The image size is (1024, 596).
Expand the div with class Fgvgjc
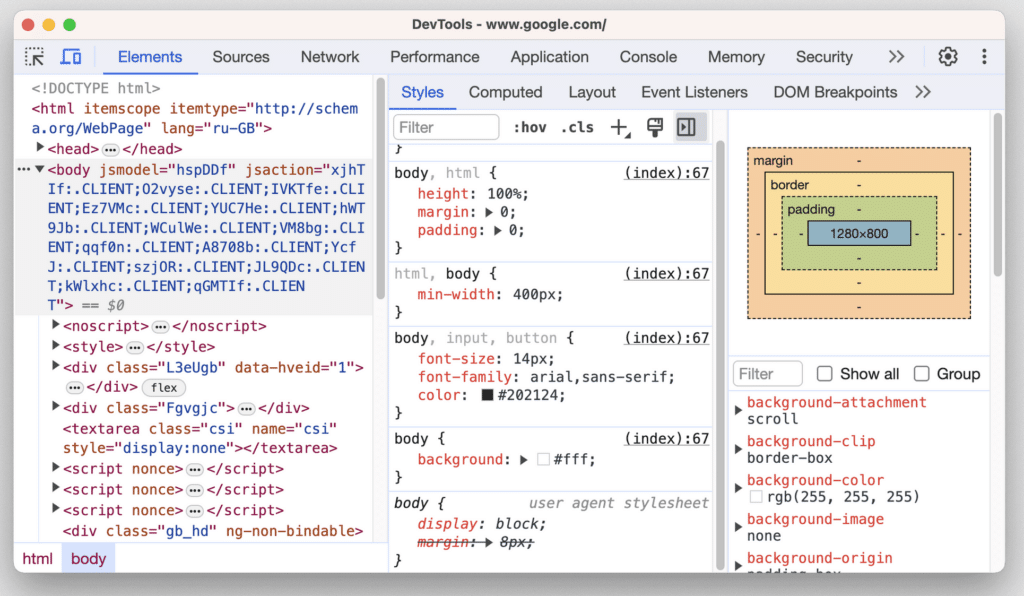(57, 407)
